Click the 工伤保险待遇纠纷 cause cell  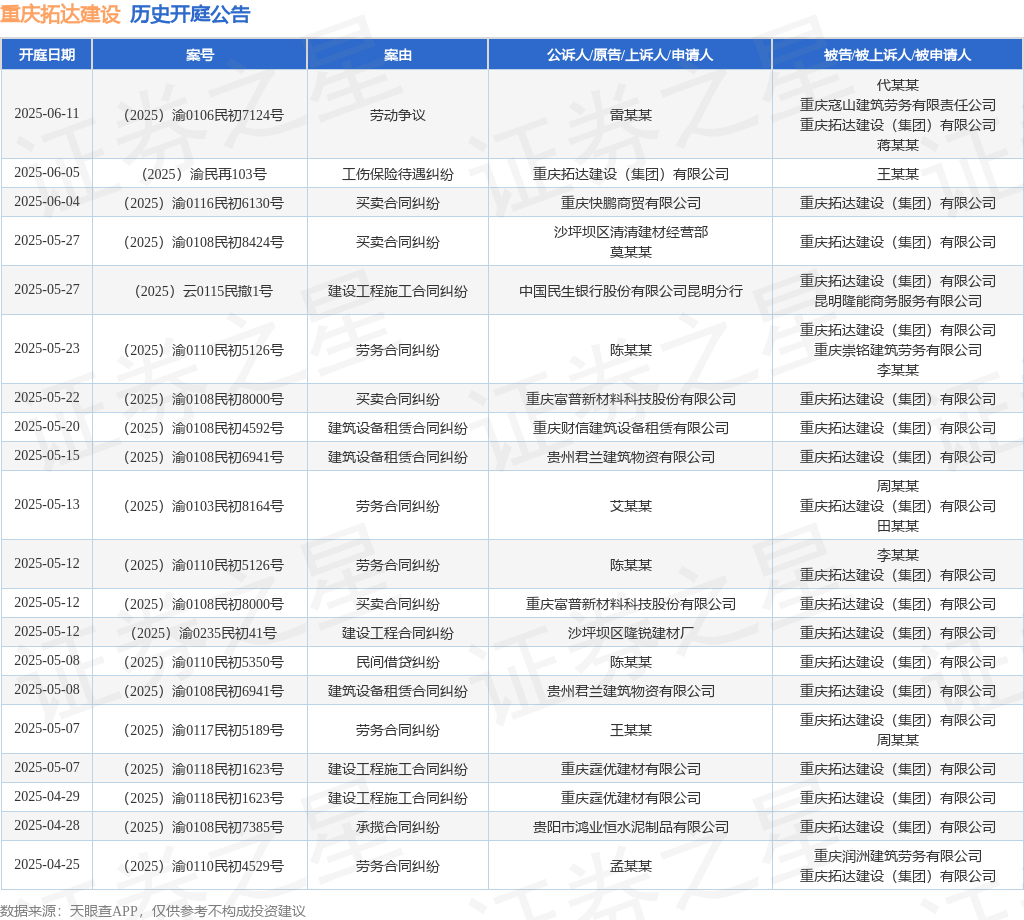tap(398, 174)
